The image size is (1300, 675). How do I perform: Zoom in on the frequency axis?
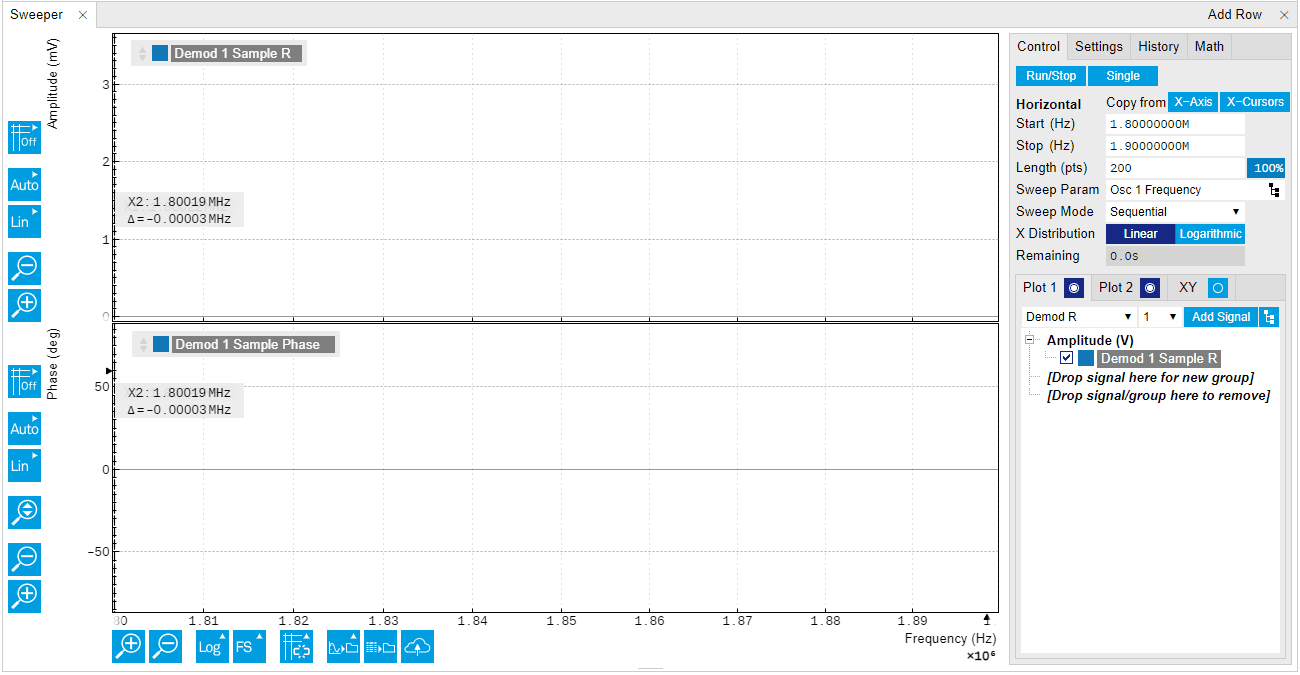point(127,646)
